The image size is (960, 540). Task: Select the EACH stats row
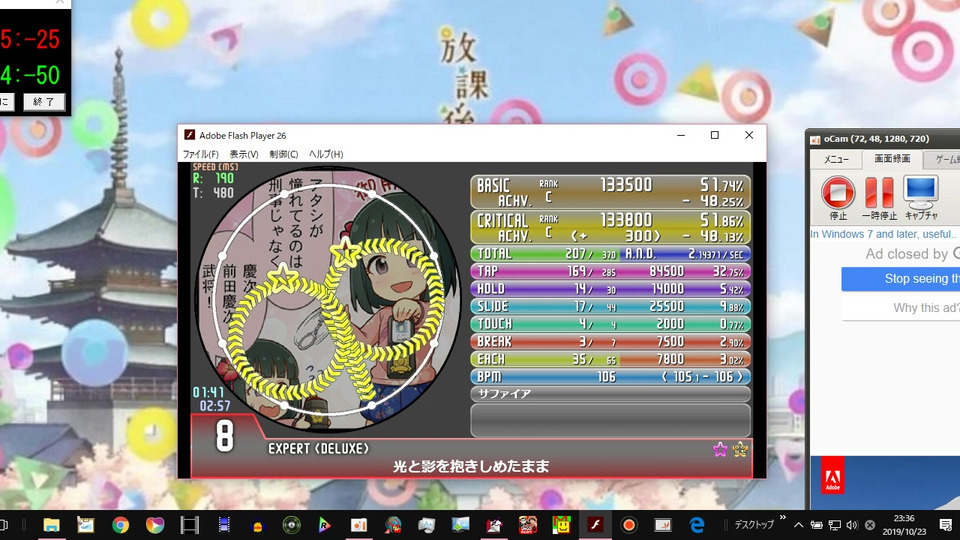(x=610, y=359)
